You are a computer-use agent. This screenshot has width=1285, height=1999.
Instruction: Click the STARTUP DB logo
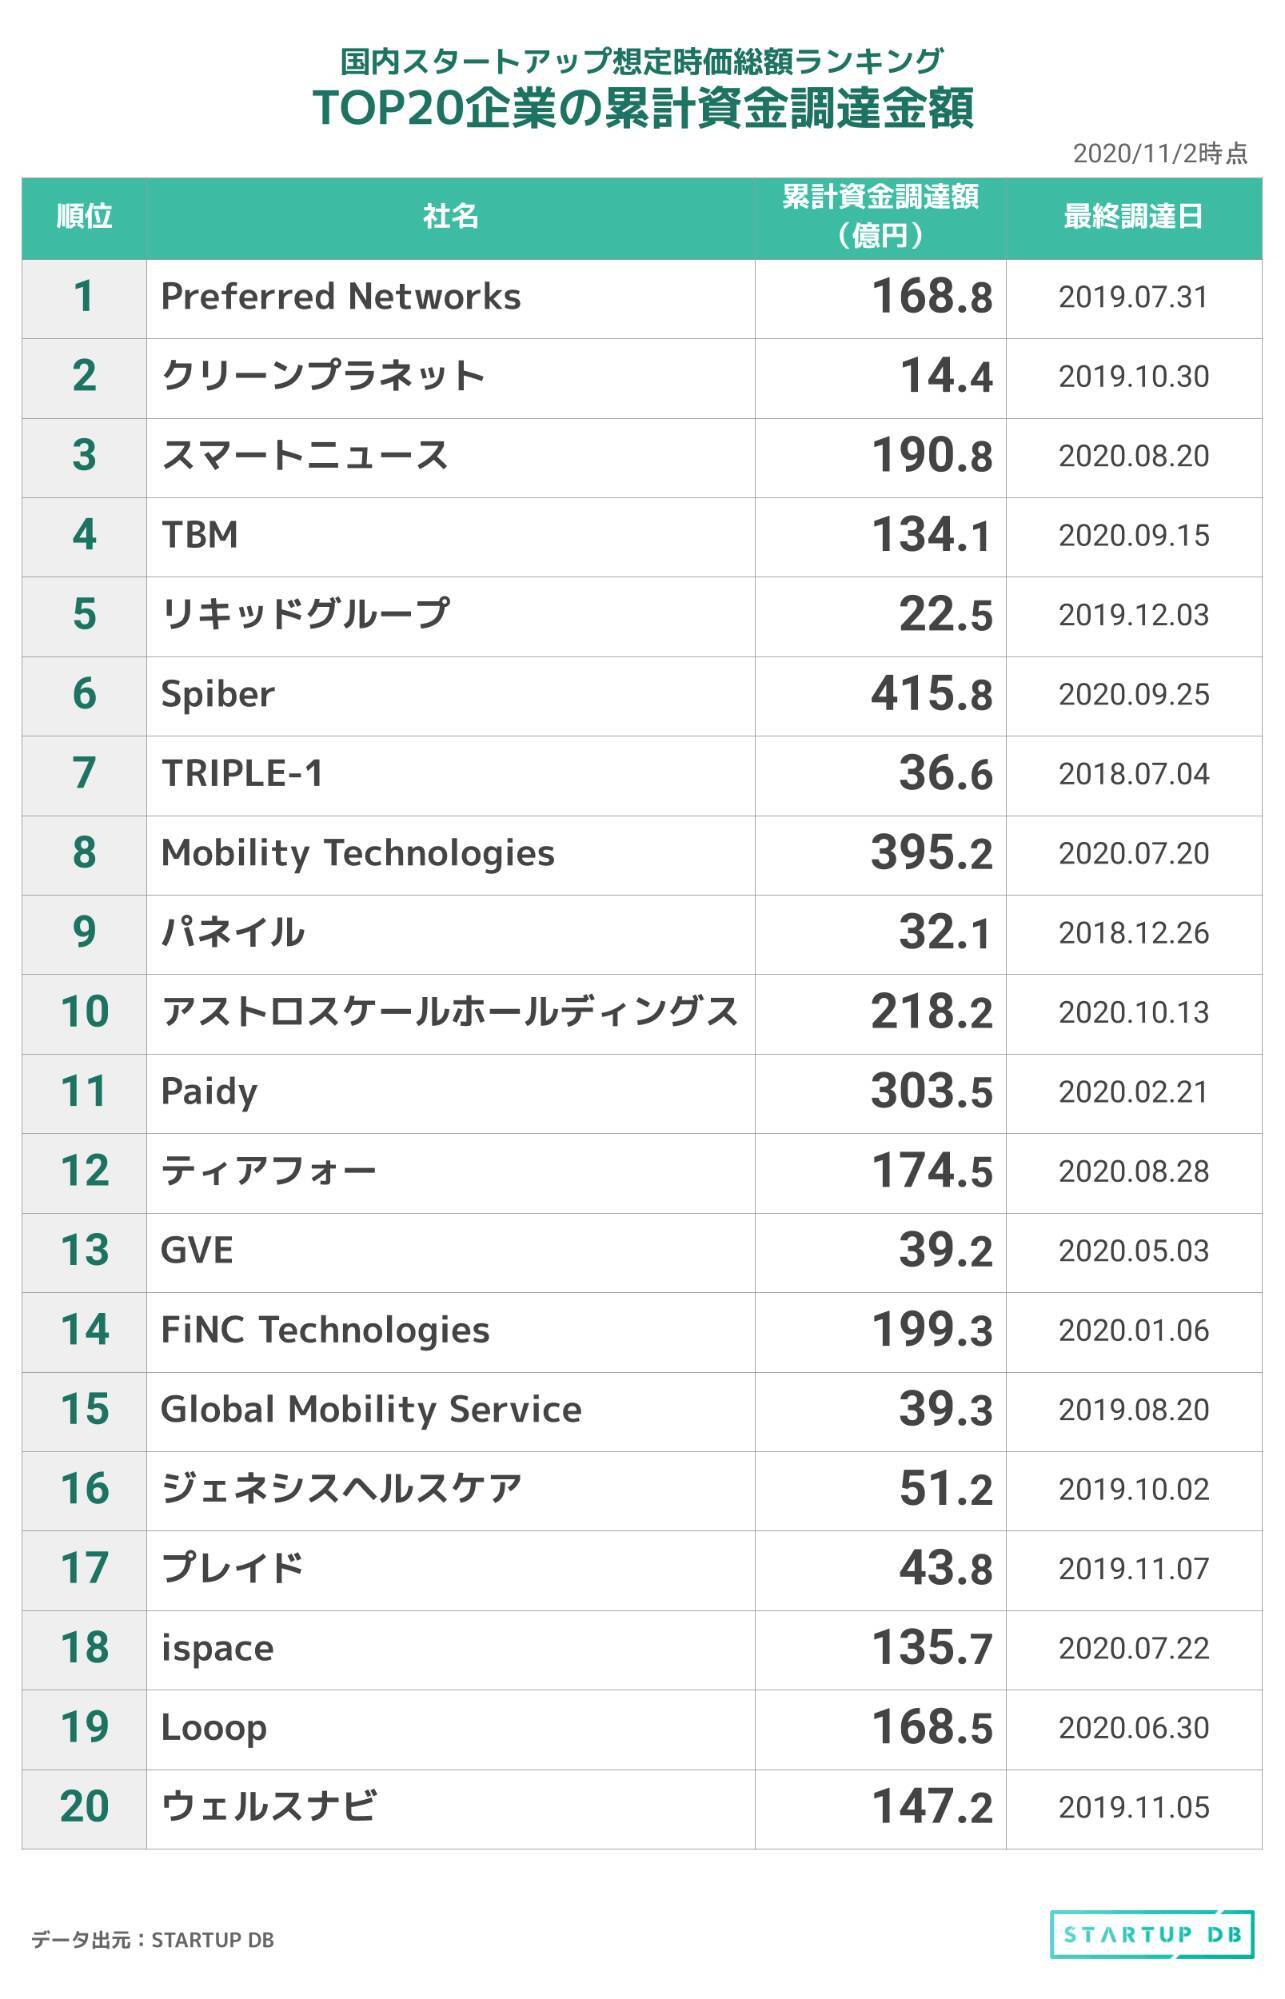point(1152,1934)
